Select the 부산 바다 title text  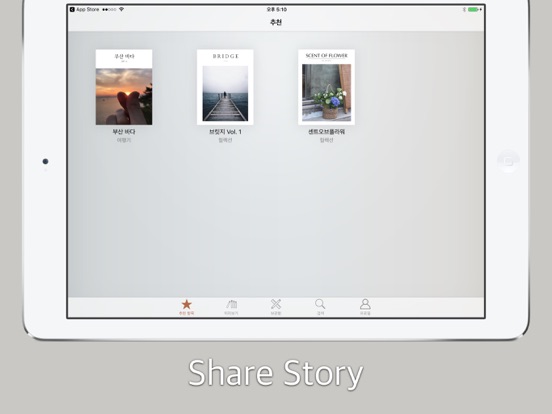pos(124,132)
